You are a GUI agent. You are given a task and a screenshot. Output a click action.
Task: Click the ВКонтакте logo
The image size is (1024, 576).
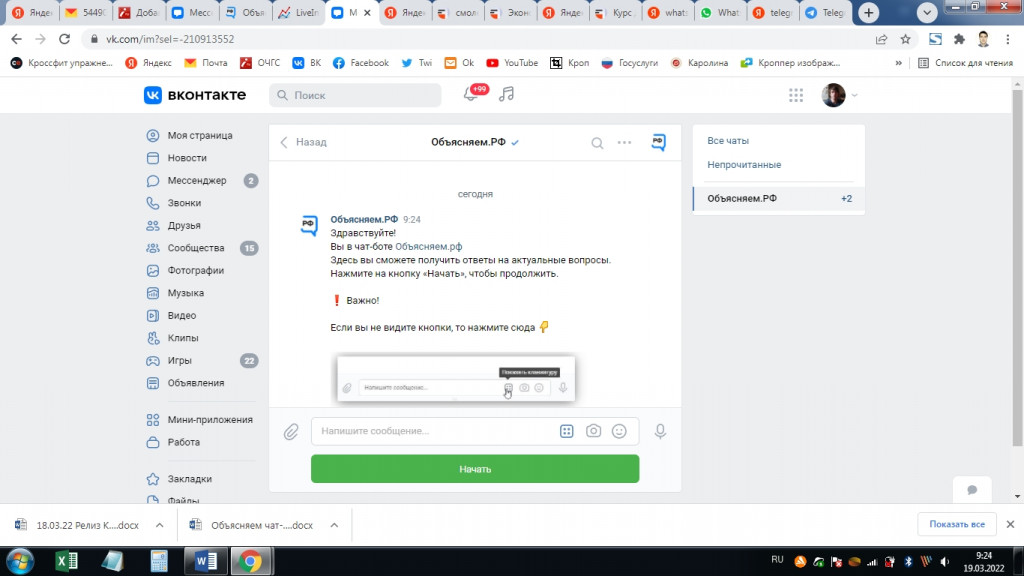click(x=195, y=95)
